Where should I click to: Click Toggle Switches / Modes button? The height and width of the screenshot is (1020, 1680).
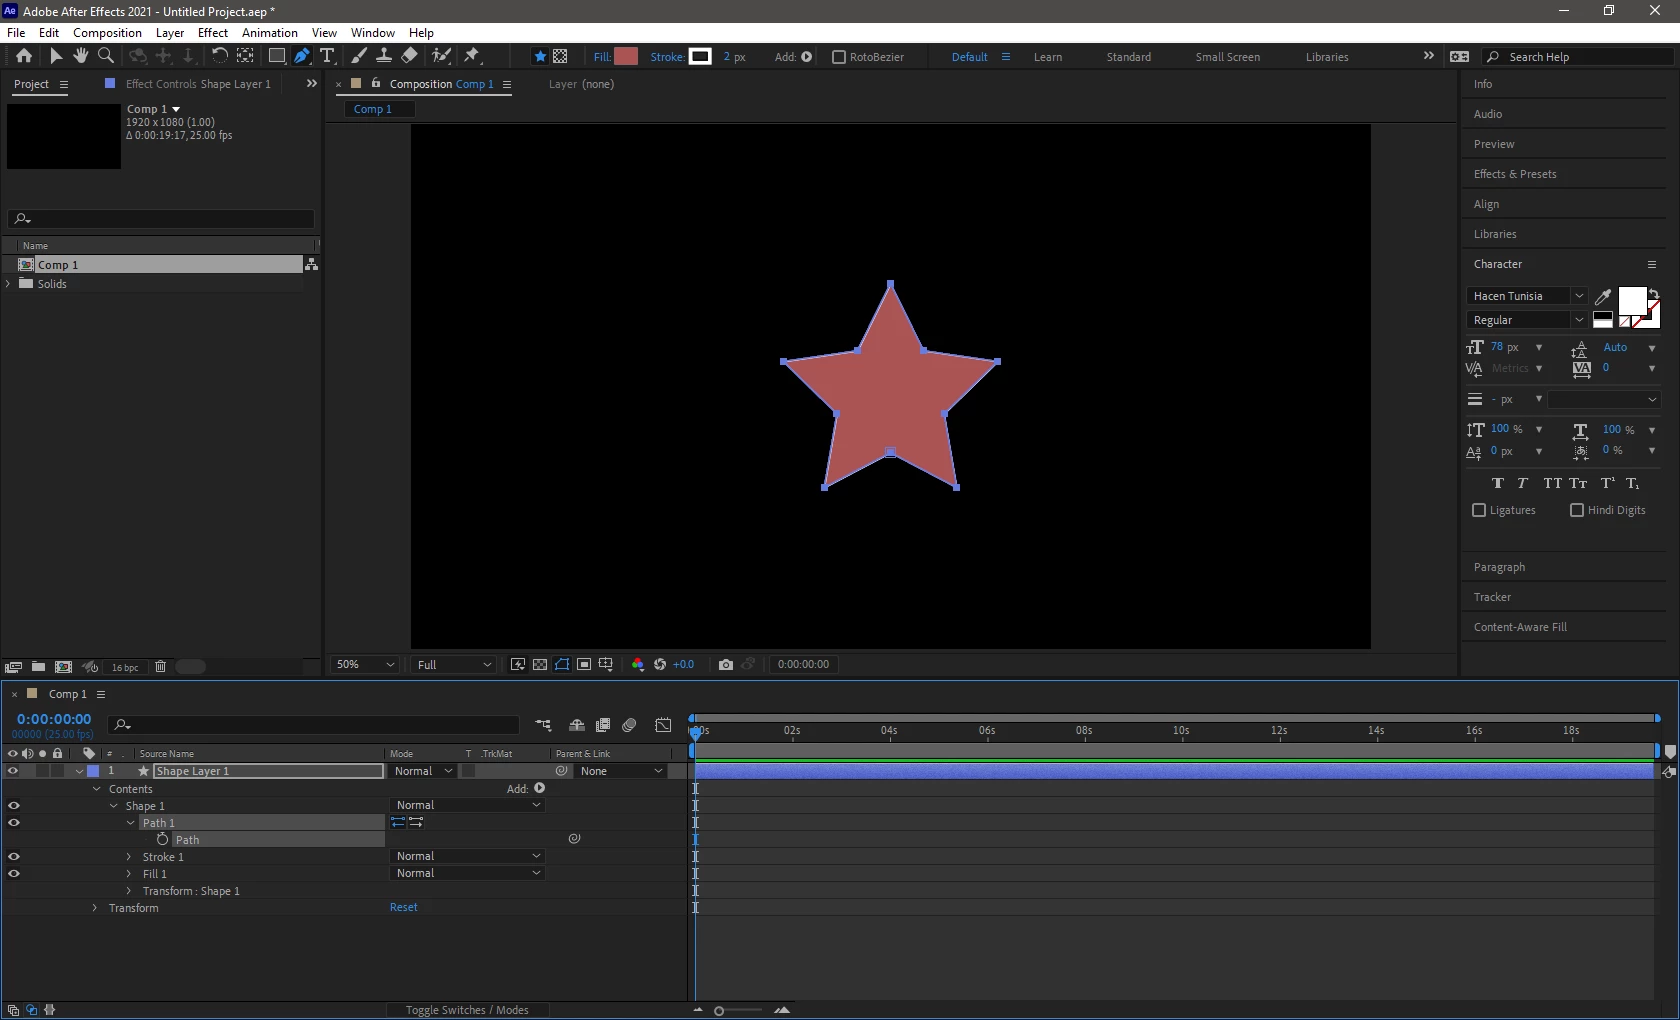click(467, 1010)
